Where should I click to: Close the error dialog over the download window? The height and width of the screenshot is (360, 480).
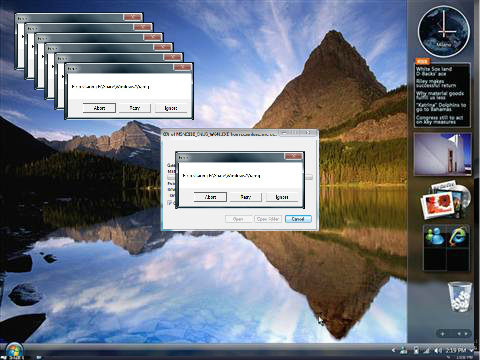(x=293, y=156)
